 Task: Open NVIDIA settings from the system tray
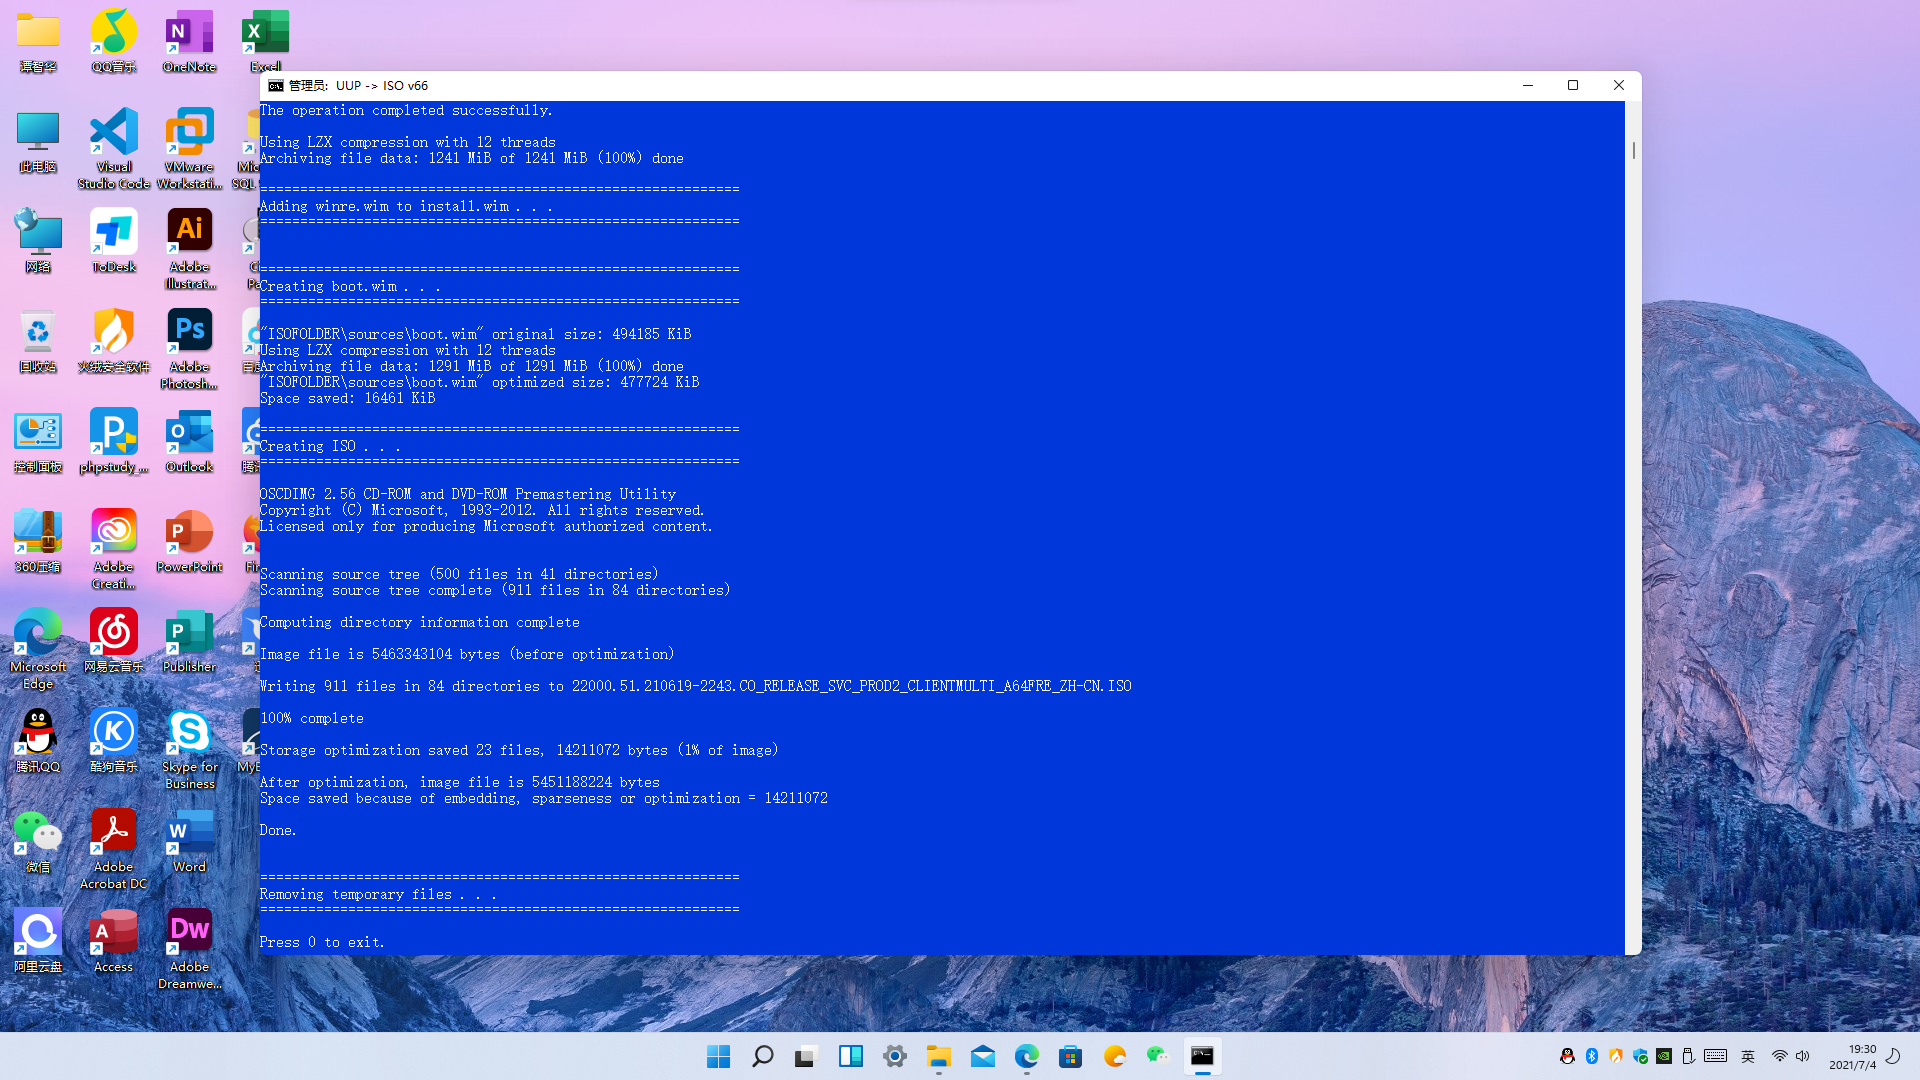(1663, 1056)
